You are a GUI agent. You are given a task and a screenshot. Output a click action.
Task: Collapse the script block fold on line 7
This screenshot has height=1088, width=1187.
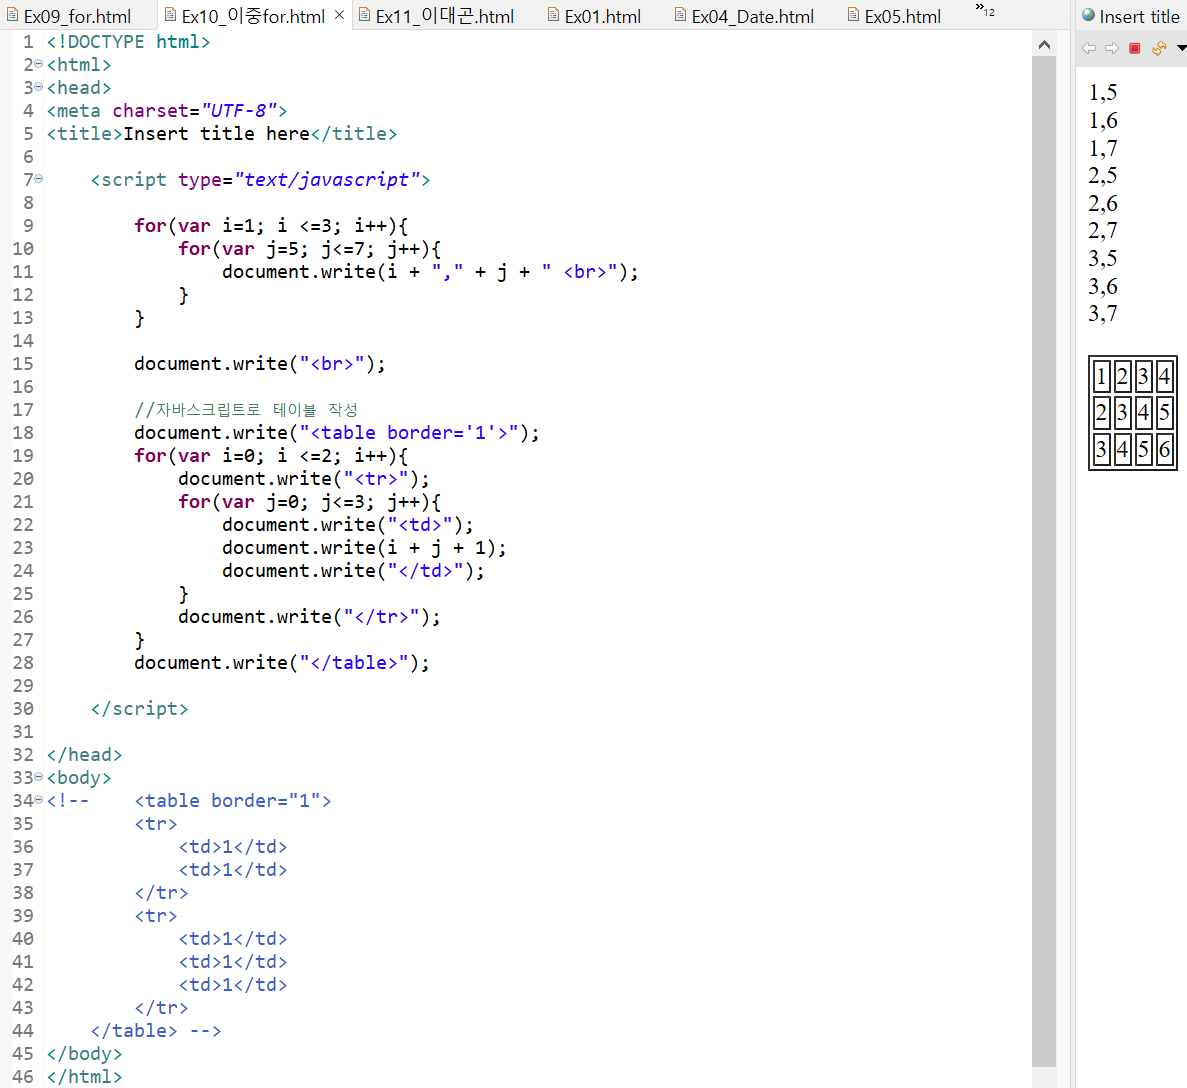coord(39,179)
